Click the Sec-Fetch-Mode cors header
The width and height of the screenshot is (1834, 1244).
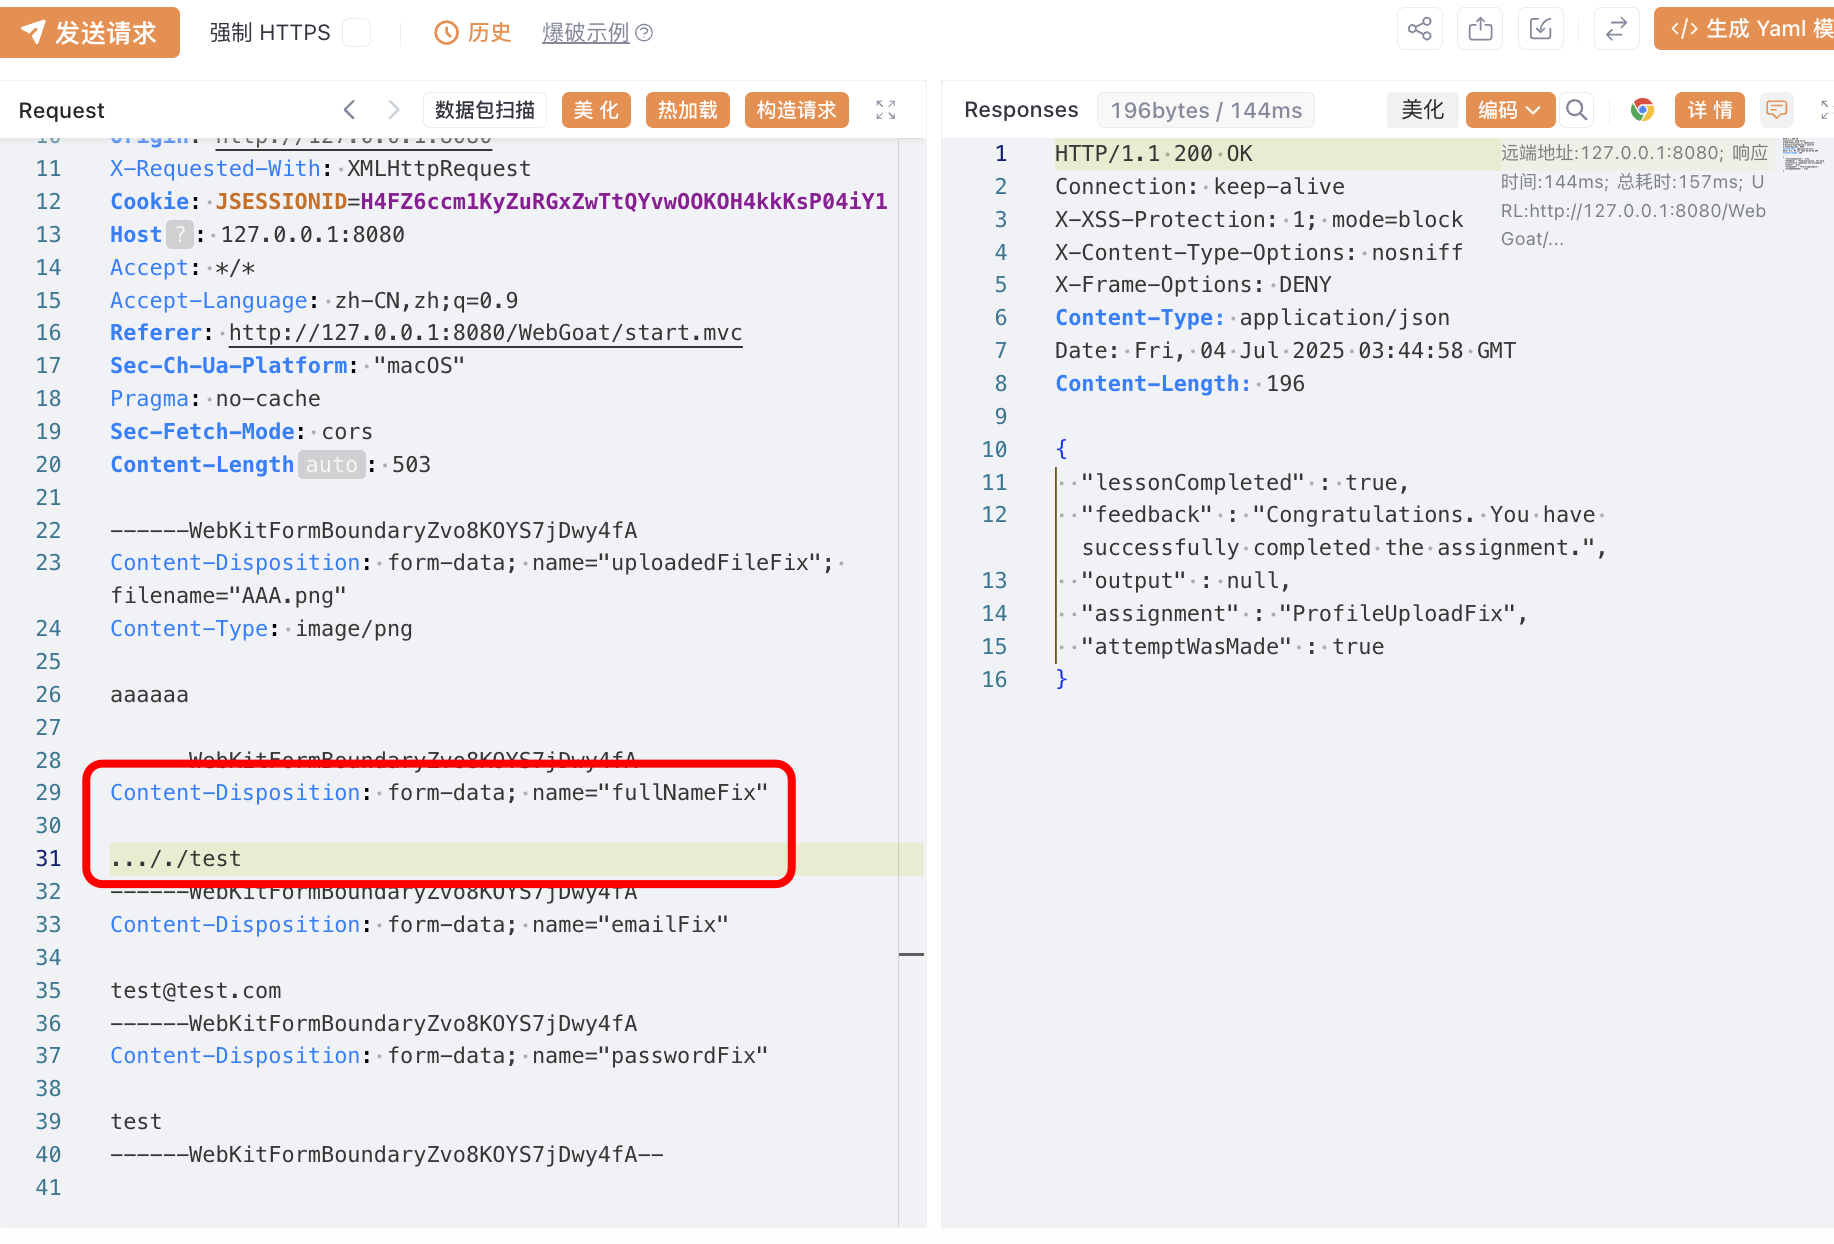241,432
